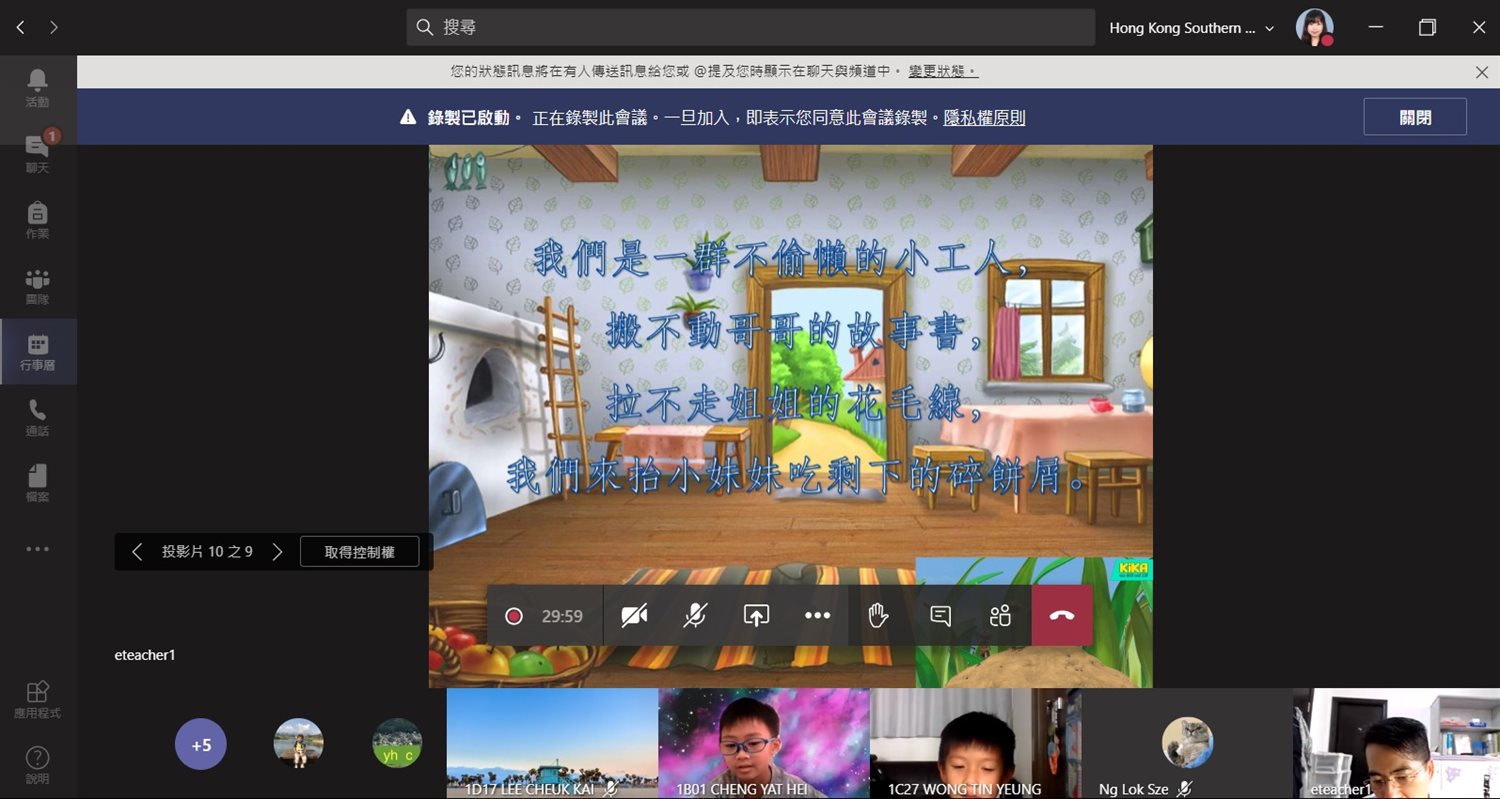Click the take control button
This screenshot has height=799, width=1500.
pos(359,552)
